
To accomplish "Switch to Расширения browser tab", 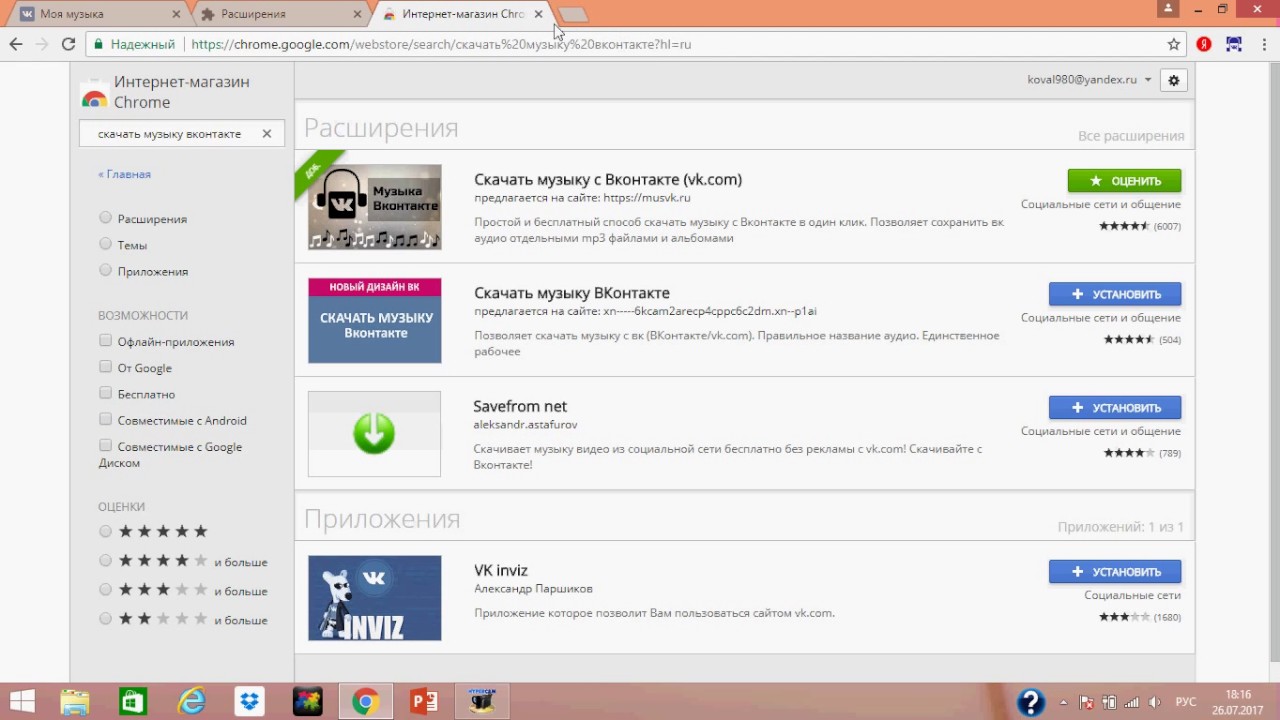I will coord(278,14).
